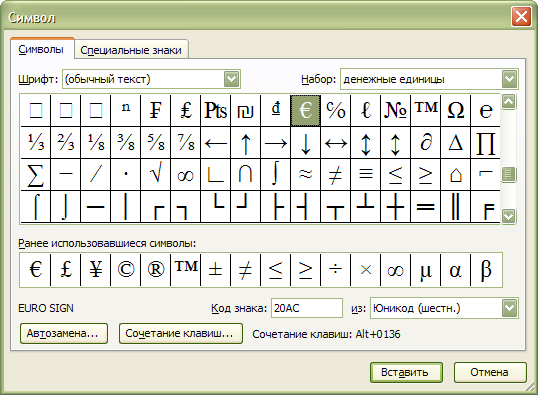Pick the dong sign ₫ symbol
Image resolution: width=538 pixels, height=395 pixels.
276,111
